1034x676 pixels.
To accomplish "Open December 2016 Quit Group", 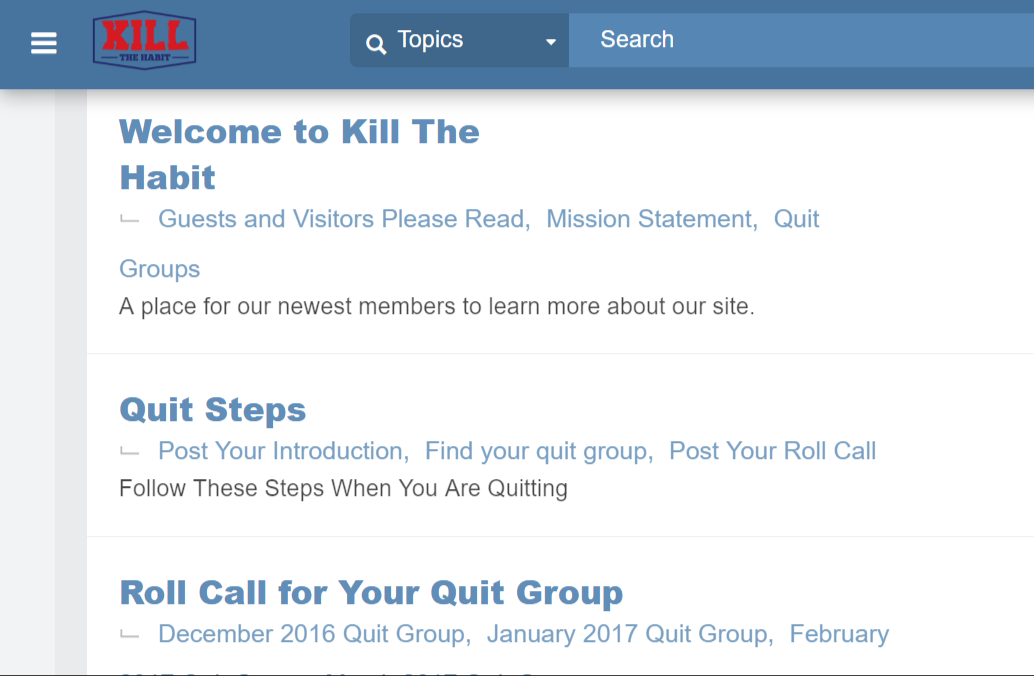I will (315, 634).
